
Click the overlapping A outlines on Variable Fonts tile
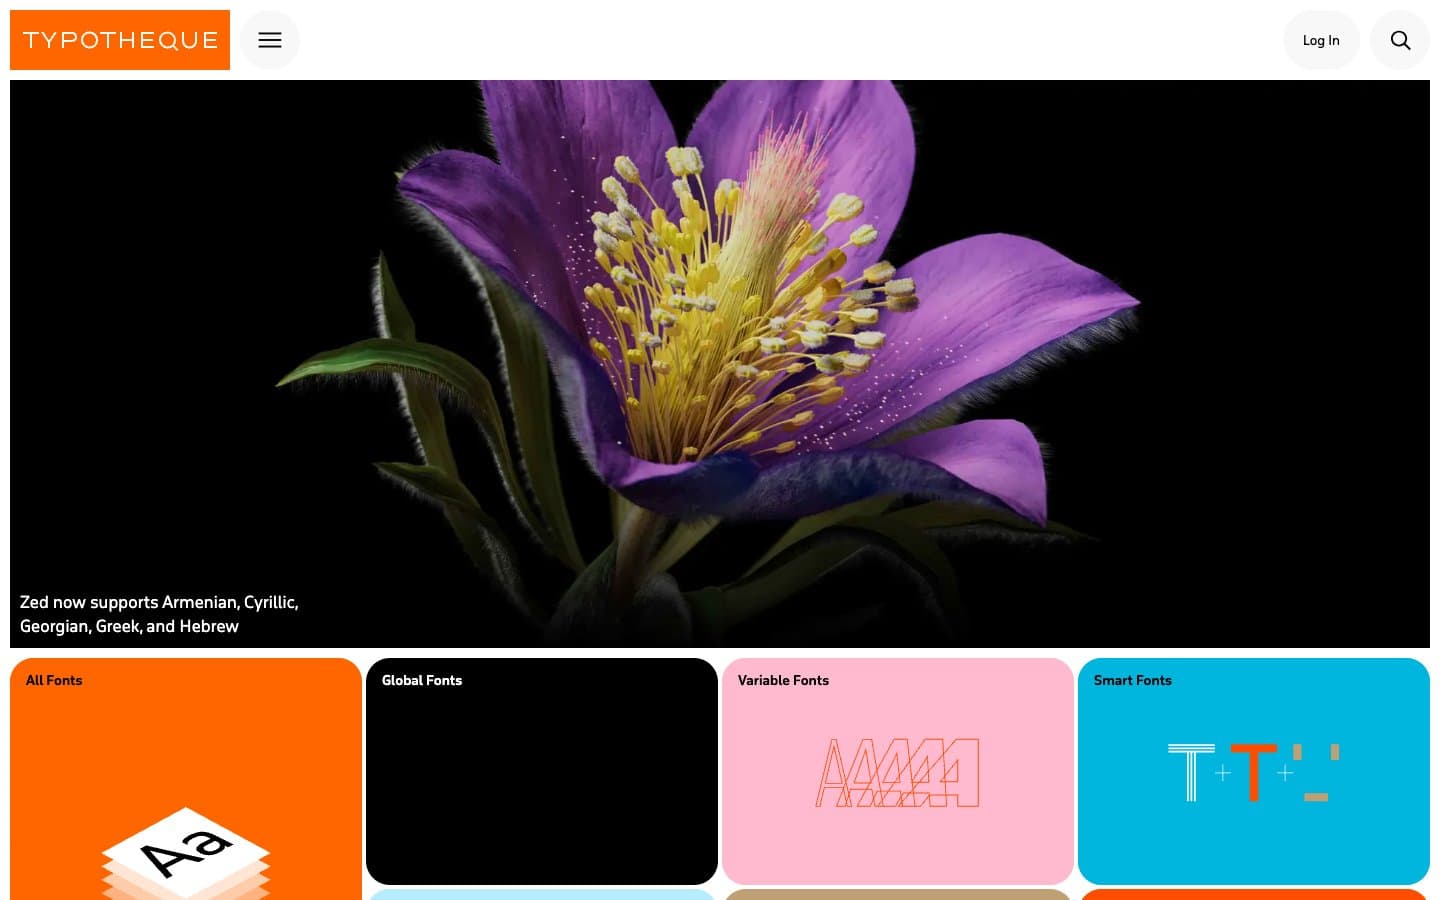click(x=897, y=772)
